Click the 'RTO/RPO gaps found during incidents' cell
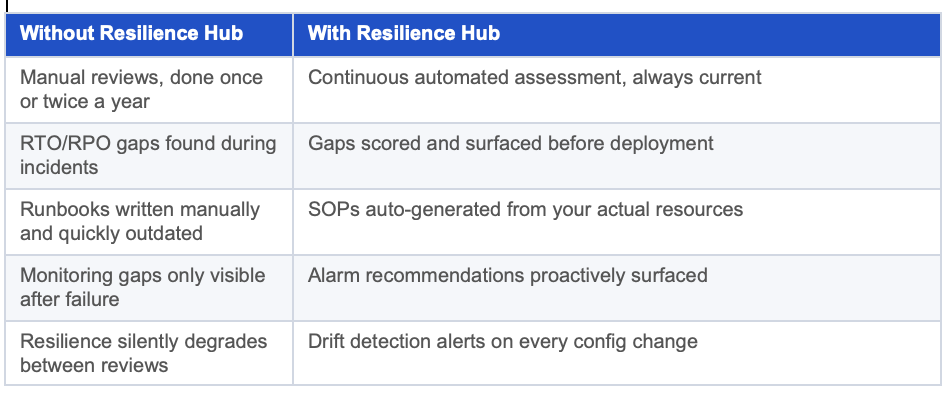Image resolution: width=952 pixels, height=398 pixels. [x=149, y=156]
